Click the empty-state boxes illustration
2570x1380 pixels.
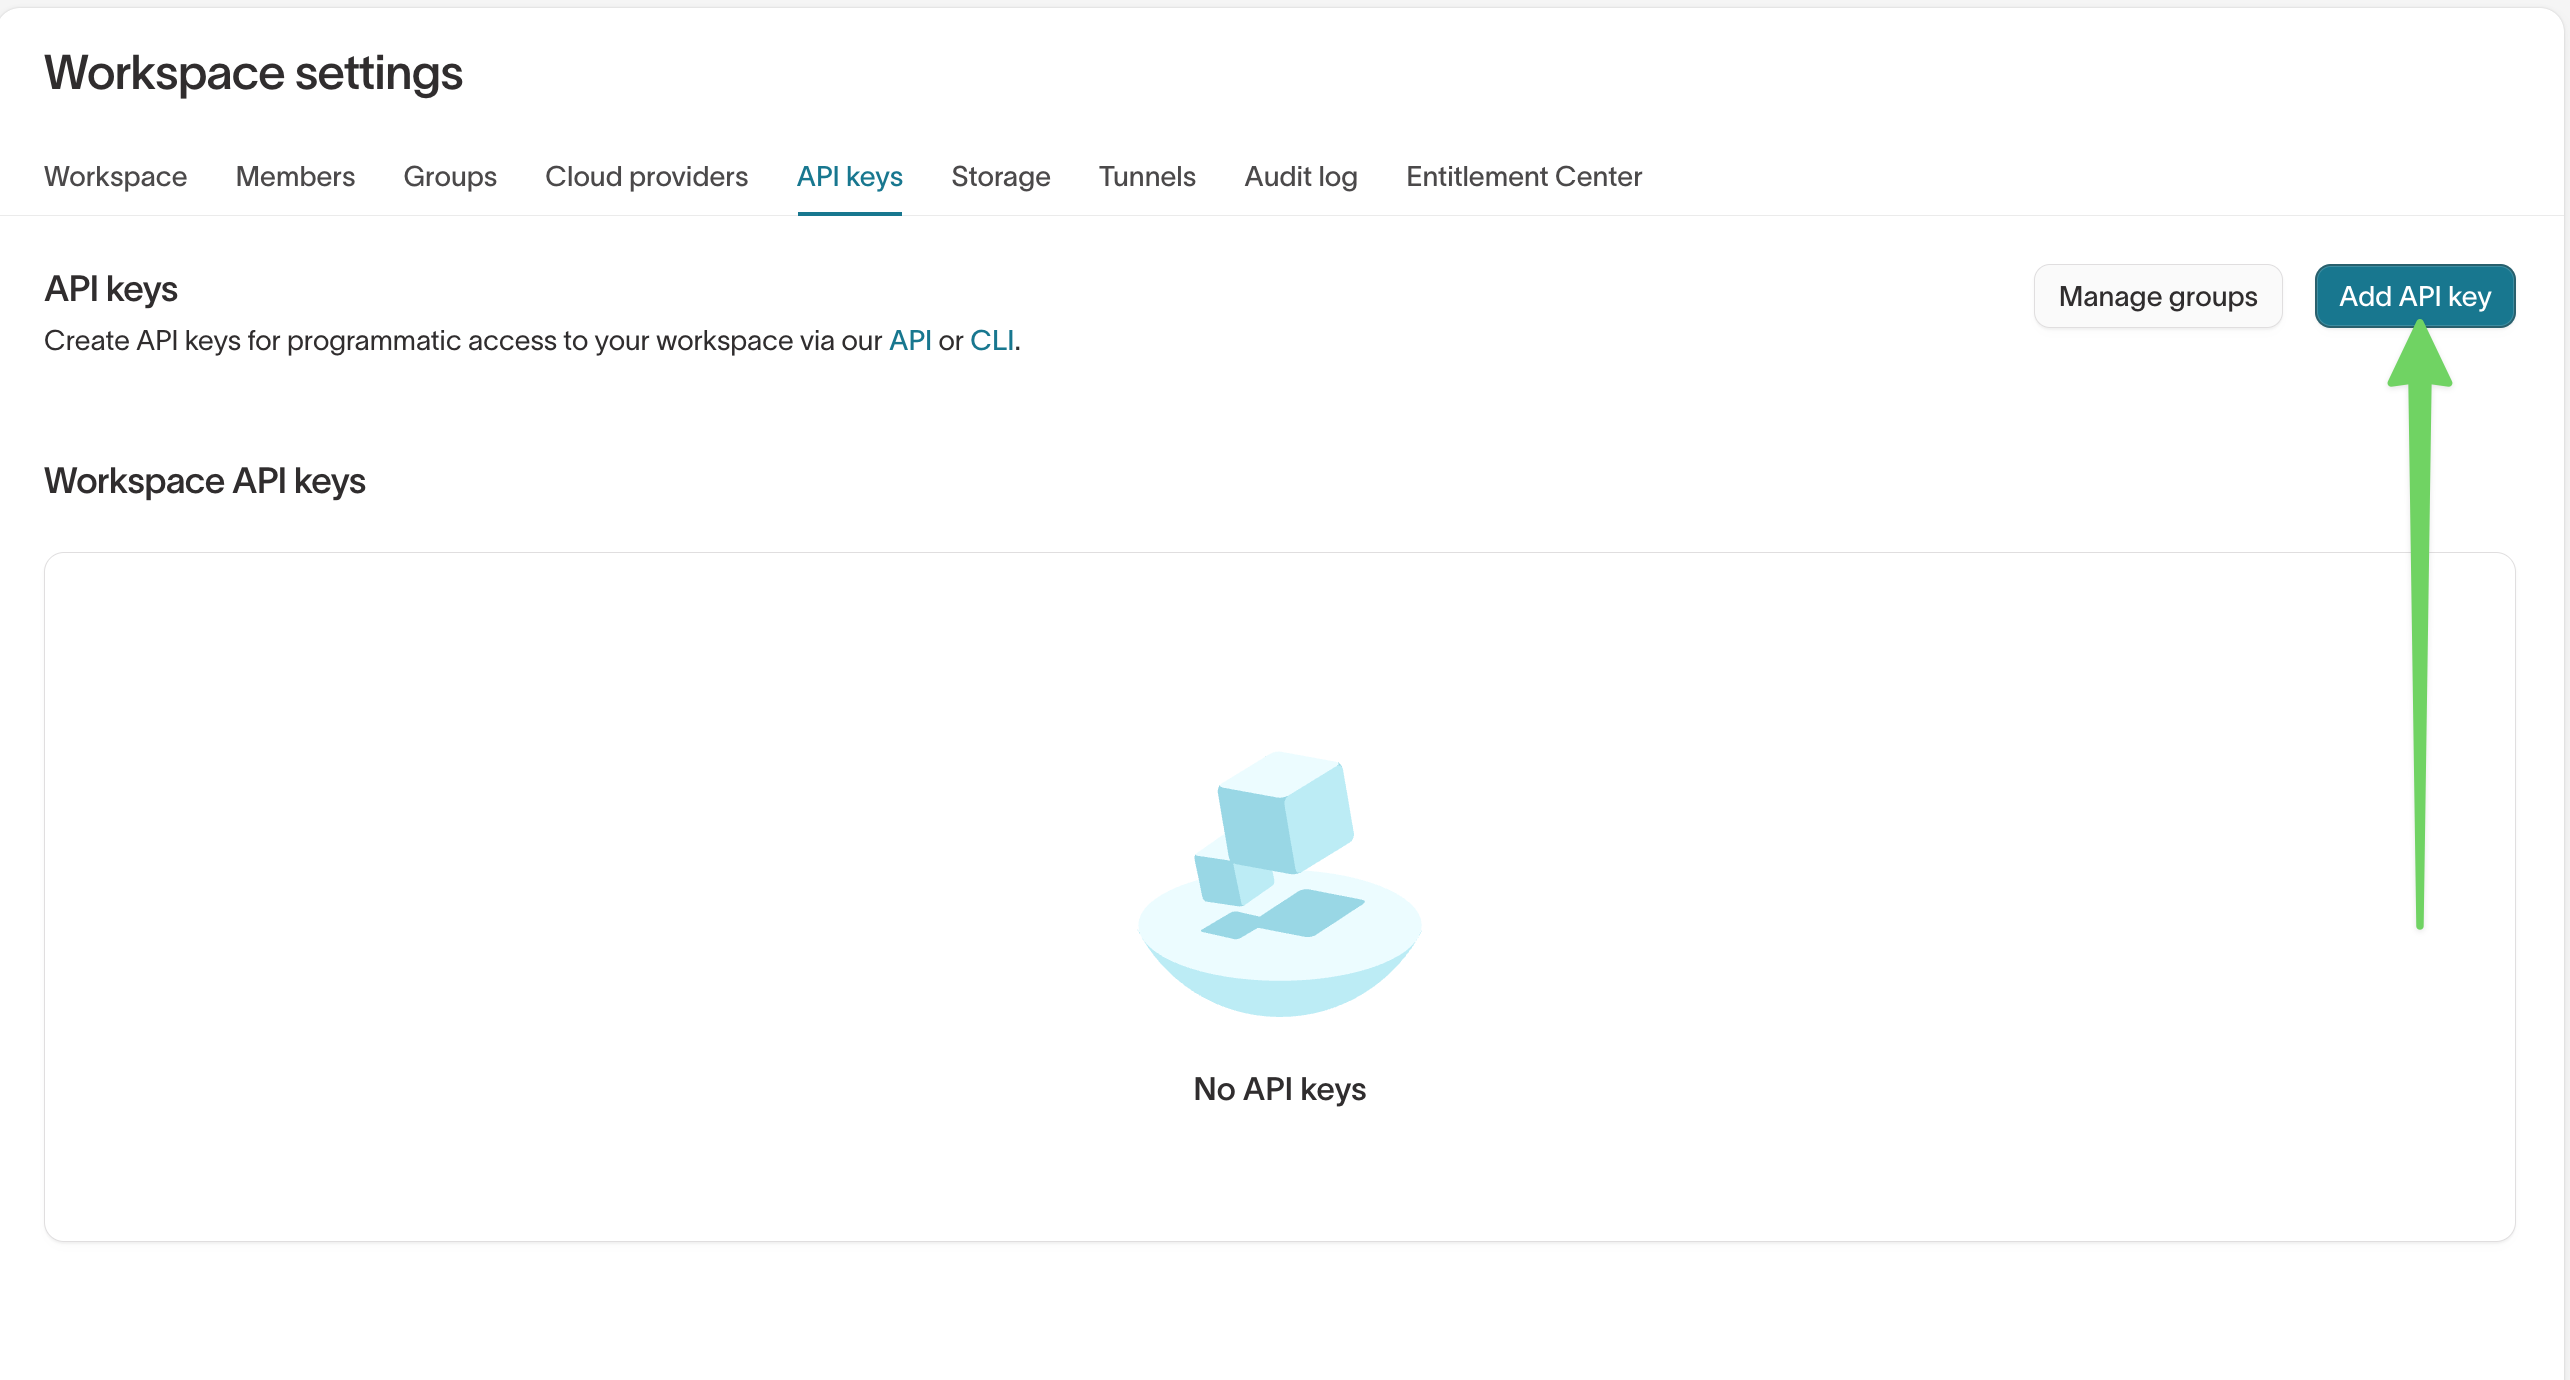click(x=1280, y=884)
